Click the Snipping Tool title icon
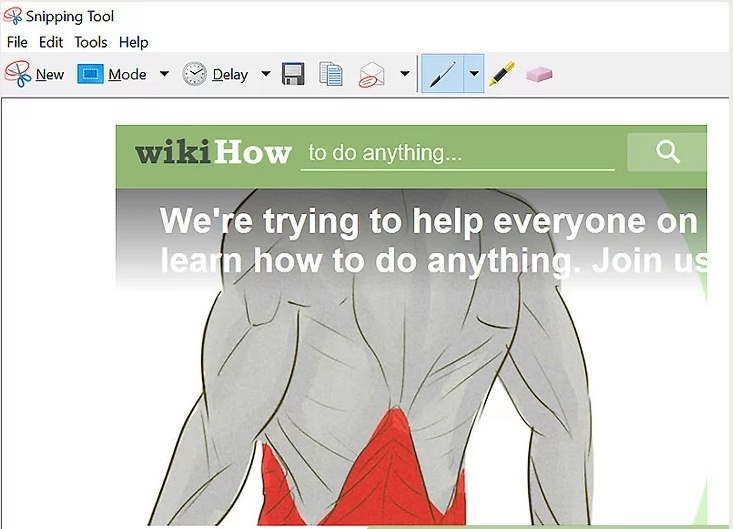The width and height of the screenshot is (733, 529). pos(12,16)
